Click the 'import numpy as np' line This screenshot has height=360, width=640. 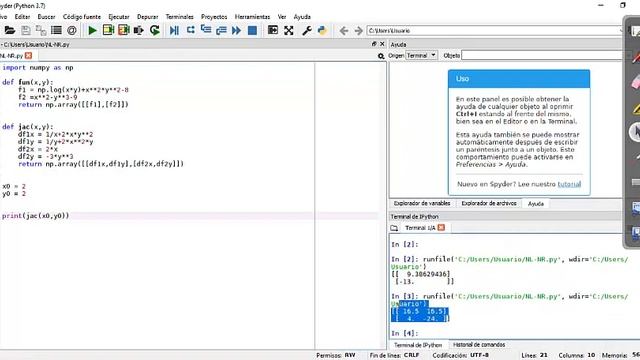coord(38,67)
